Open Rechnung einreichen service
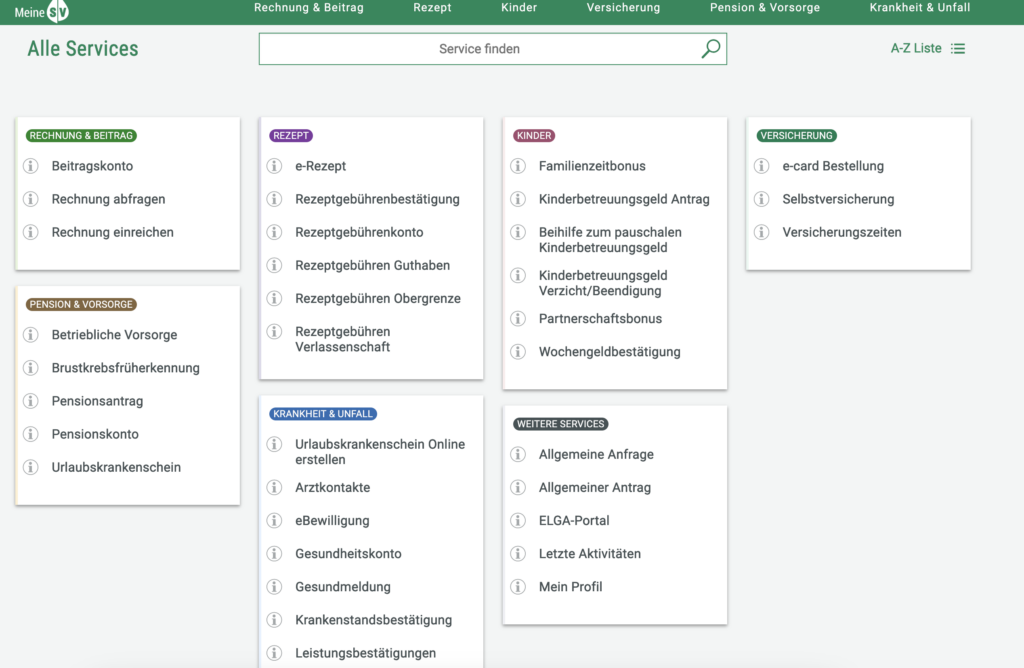1024x668 pixels. pyautogui.click(x=112, y=232)
